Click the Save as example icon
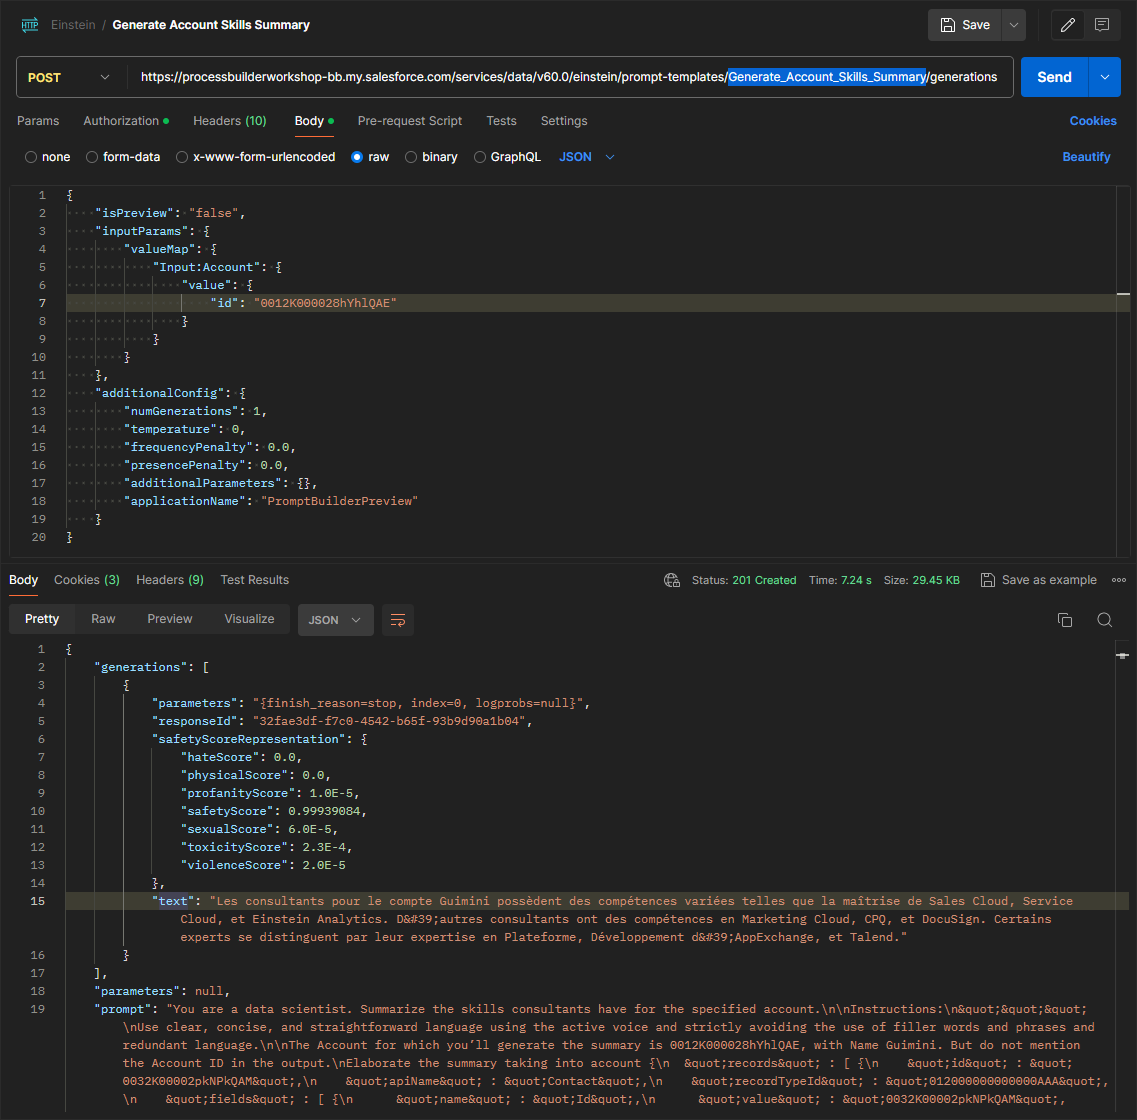The height and width of the screenshot is (1120, 1137). point(988,580)
